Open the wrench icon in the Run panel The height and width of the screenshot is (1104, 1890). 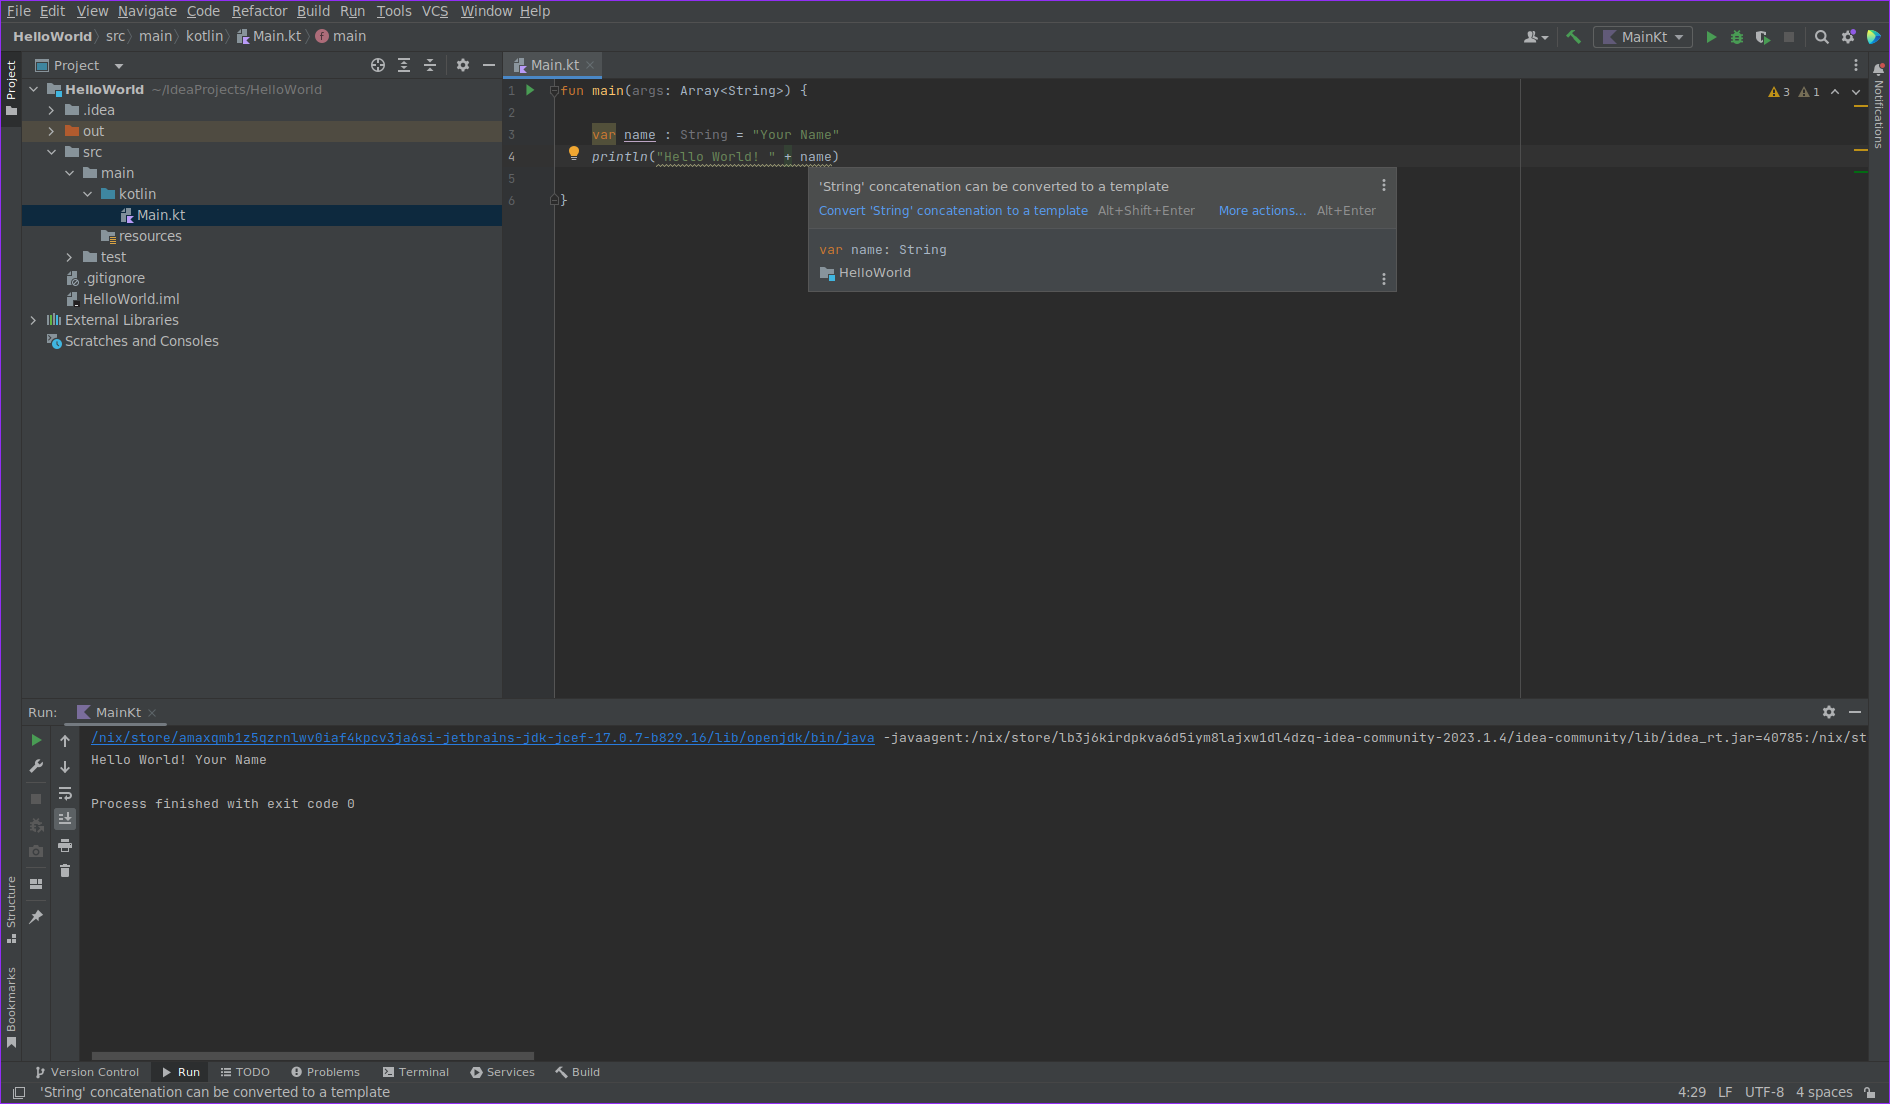click(36, 766)
